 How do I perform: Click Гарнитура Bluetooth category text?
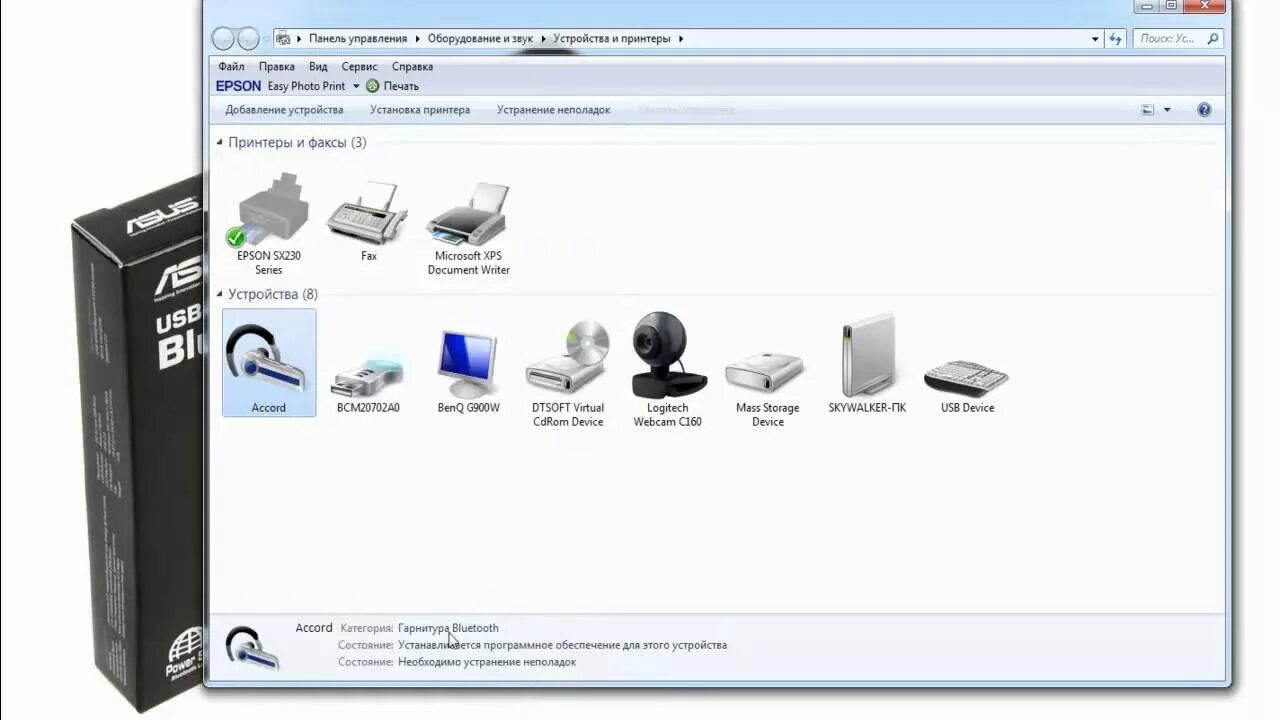click(448, 628)
